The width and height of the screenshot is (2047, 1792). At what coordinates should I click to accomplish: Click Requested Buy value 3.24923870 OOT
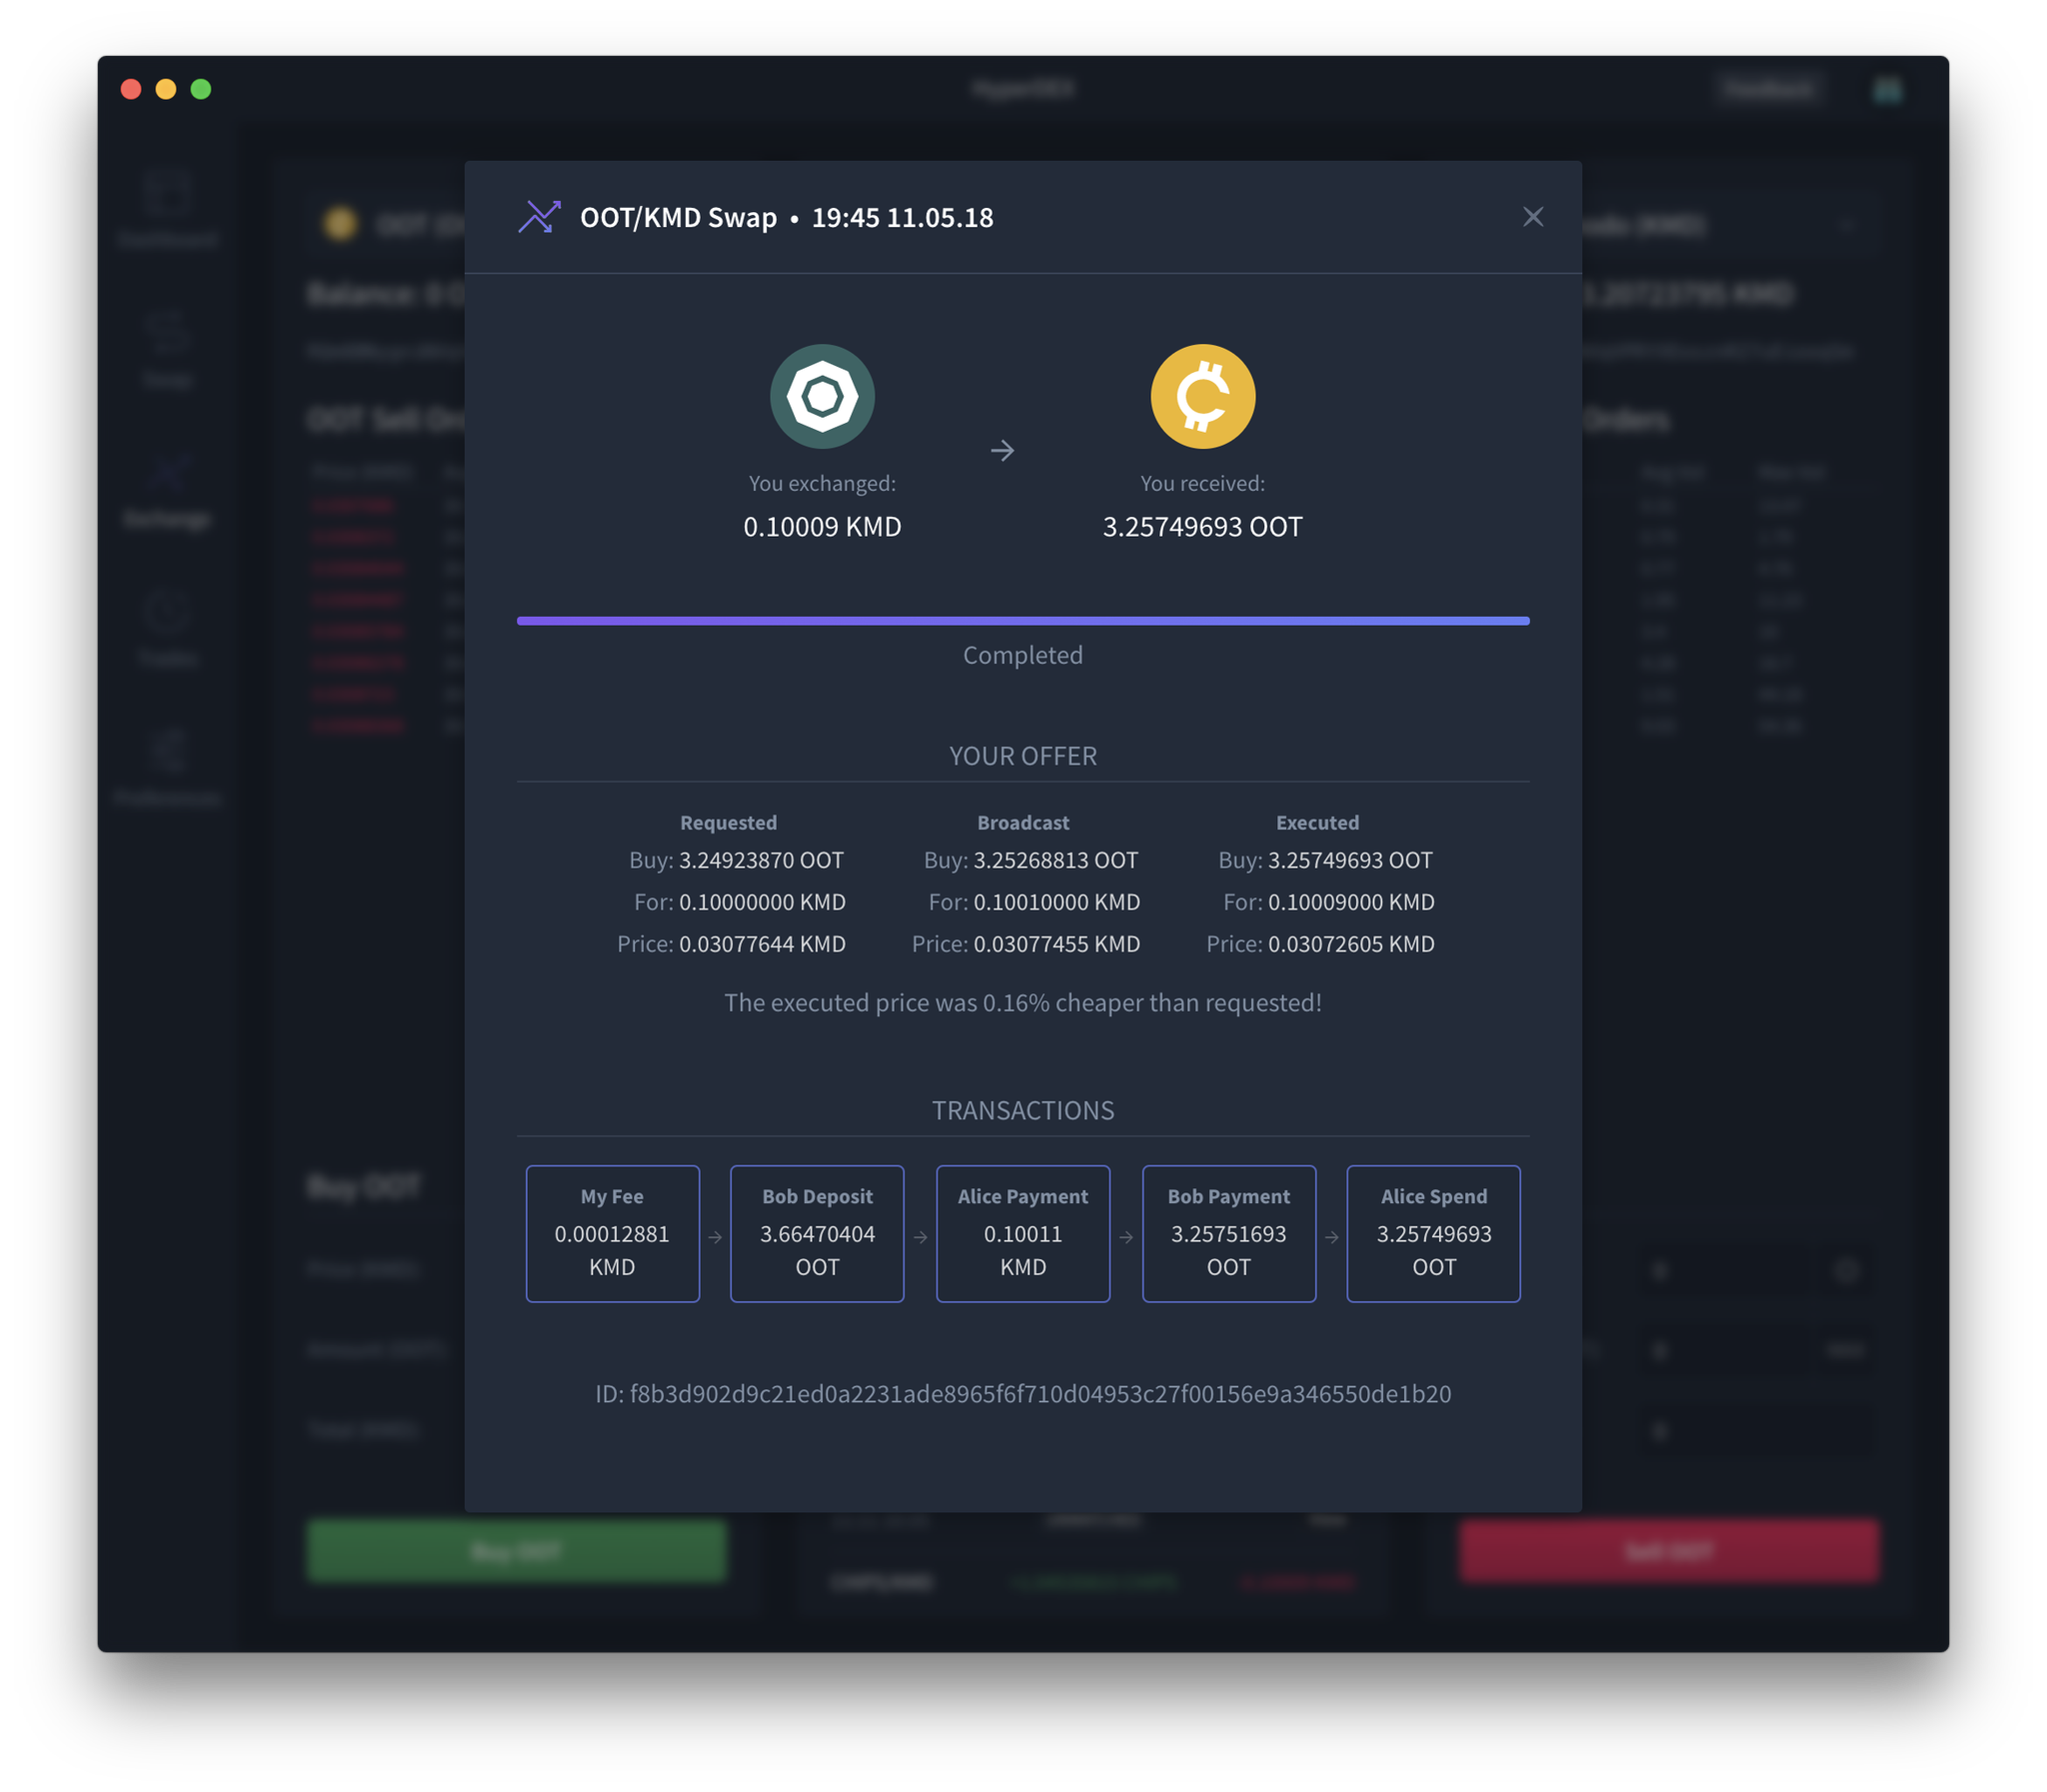pyautogui.click(x=761, y=860)
